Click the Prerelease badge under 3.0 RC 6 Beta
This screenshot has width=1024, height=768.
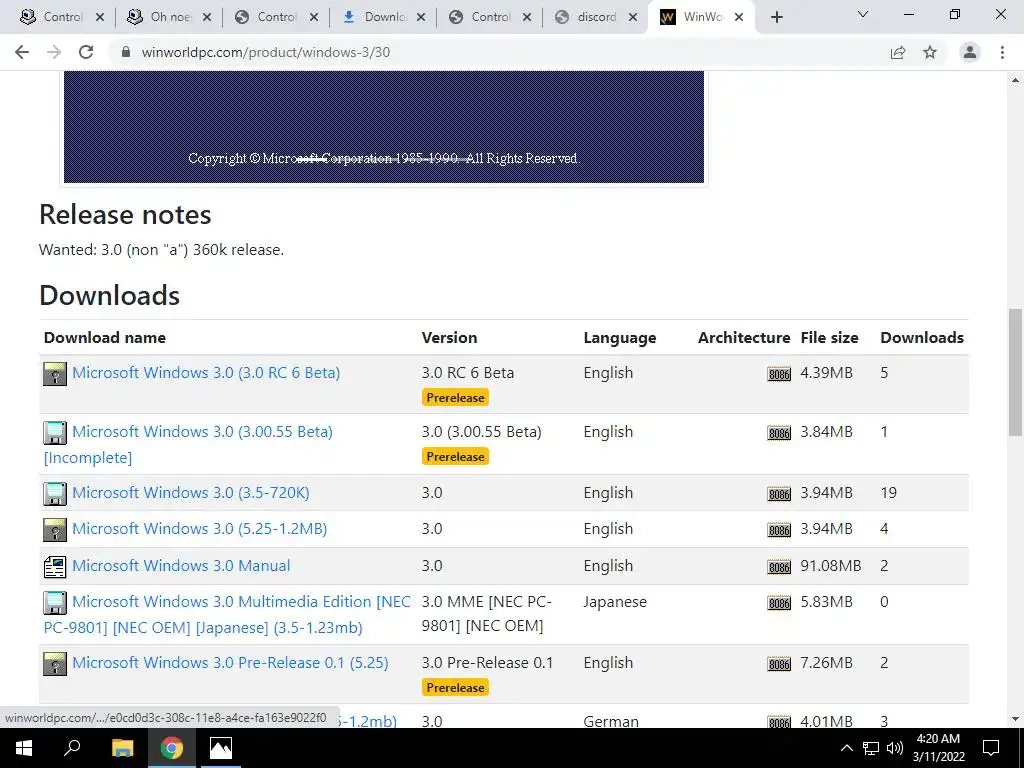click(x=455, y=398)
